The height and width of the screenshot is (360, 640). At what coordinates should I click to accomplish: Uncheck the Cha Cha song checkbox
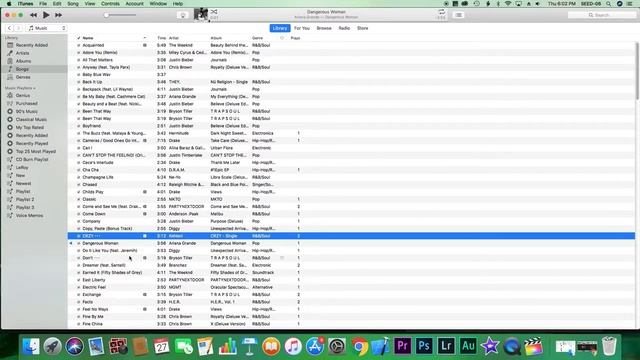79,170
